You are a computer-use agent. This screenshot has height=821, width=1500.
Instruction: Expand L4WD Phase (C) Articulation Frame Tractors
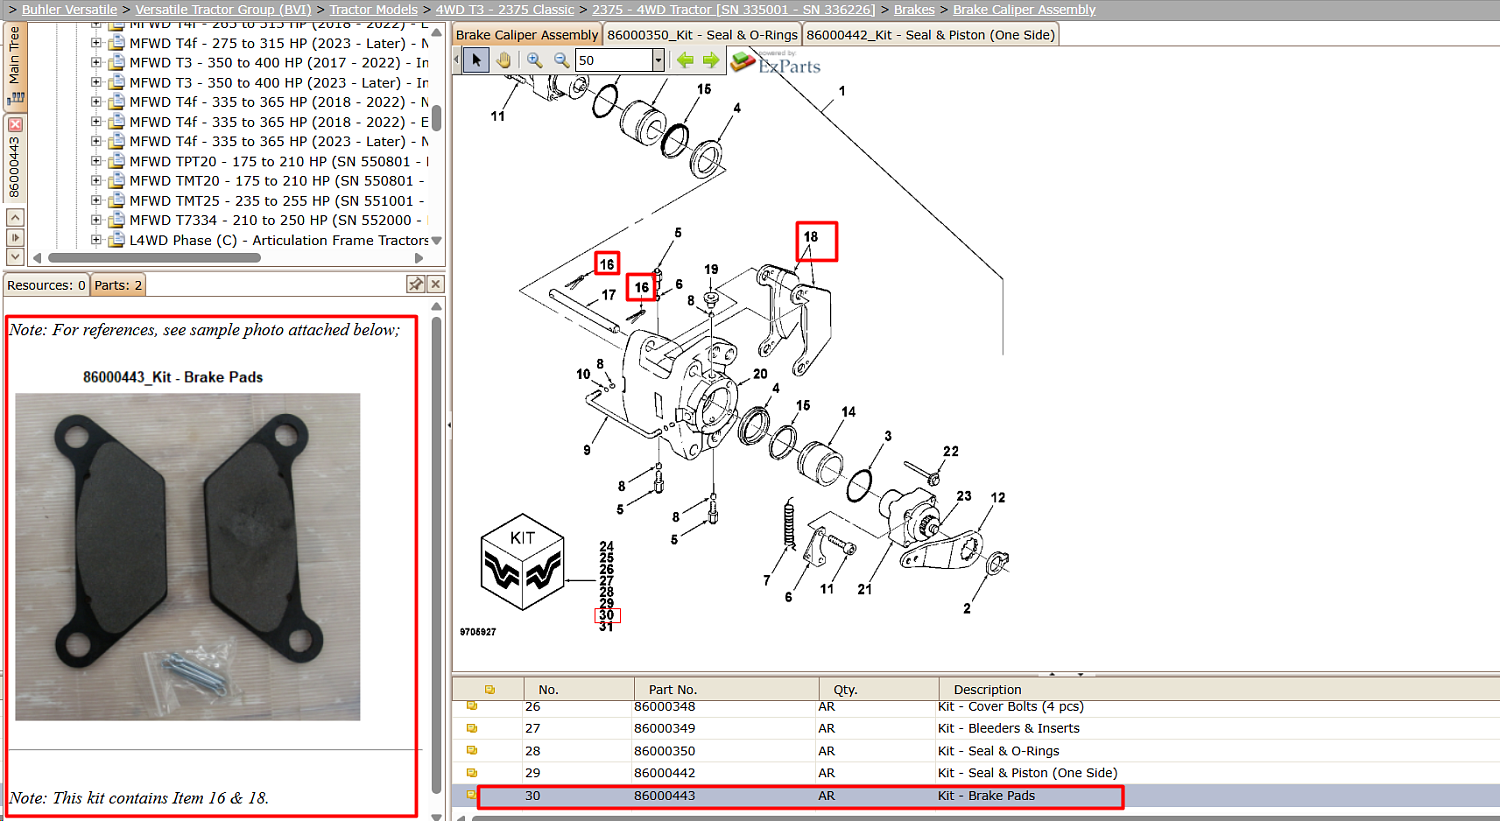coord(96,240)
